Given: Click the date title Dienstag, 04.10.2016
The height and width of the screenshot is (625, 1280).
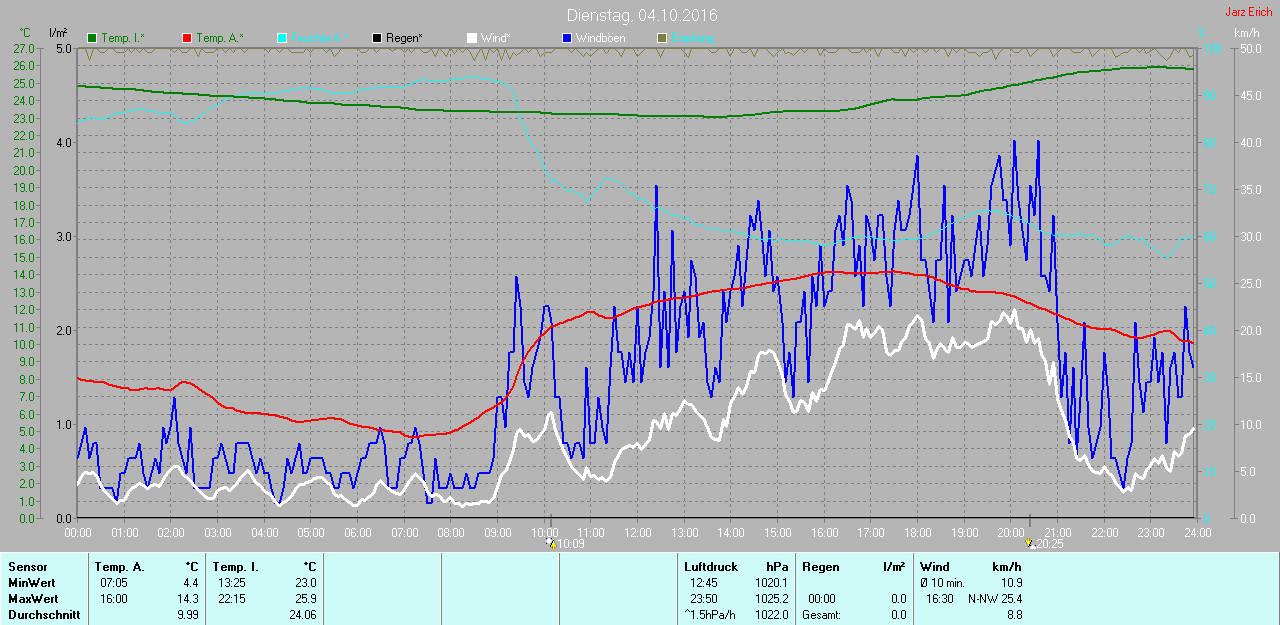Looking at the screenshot, I should click(x=641, y=15).
